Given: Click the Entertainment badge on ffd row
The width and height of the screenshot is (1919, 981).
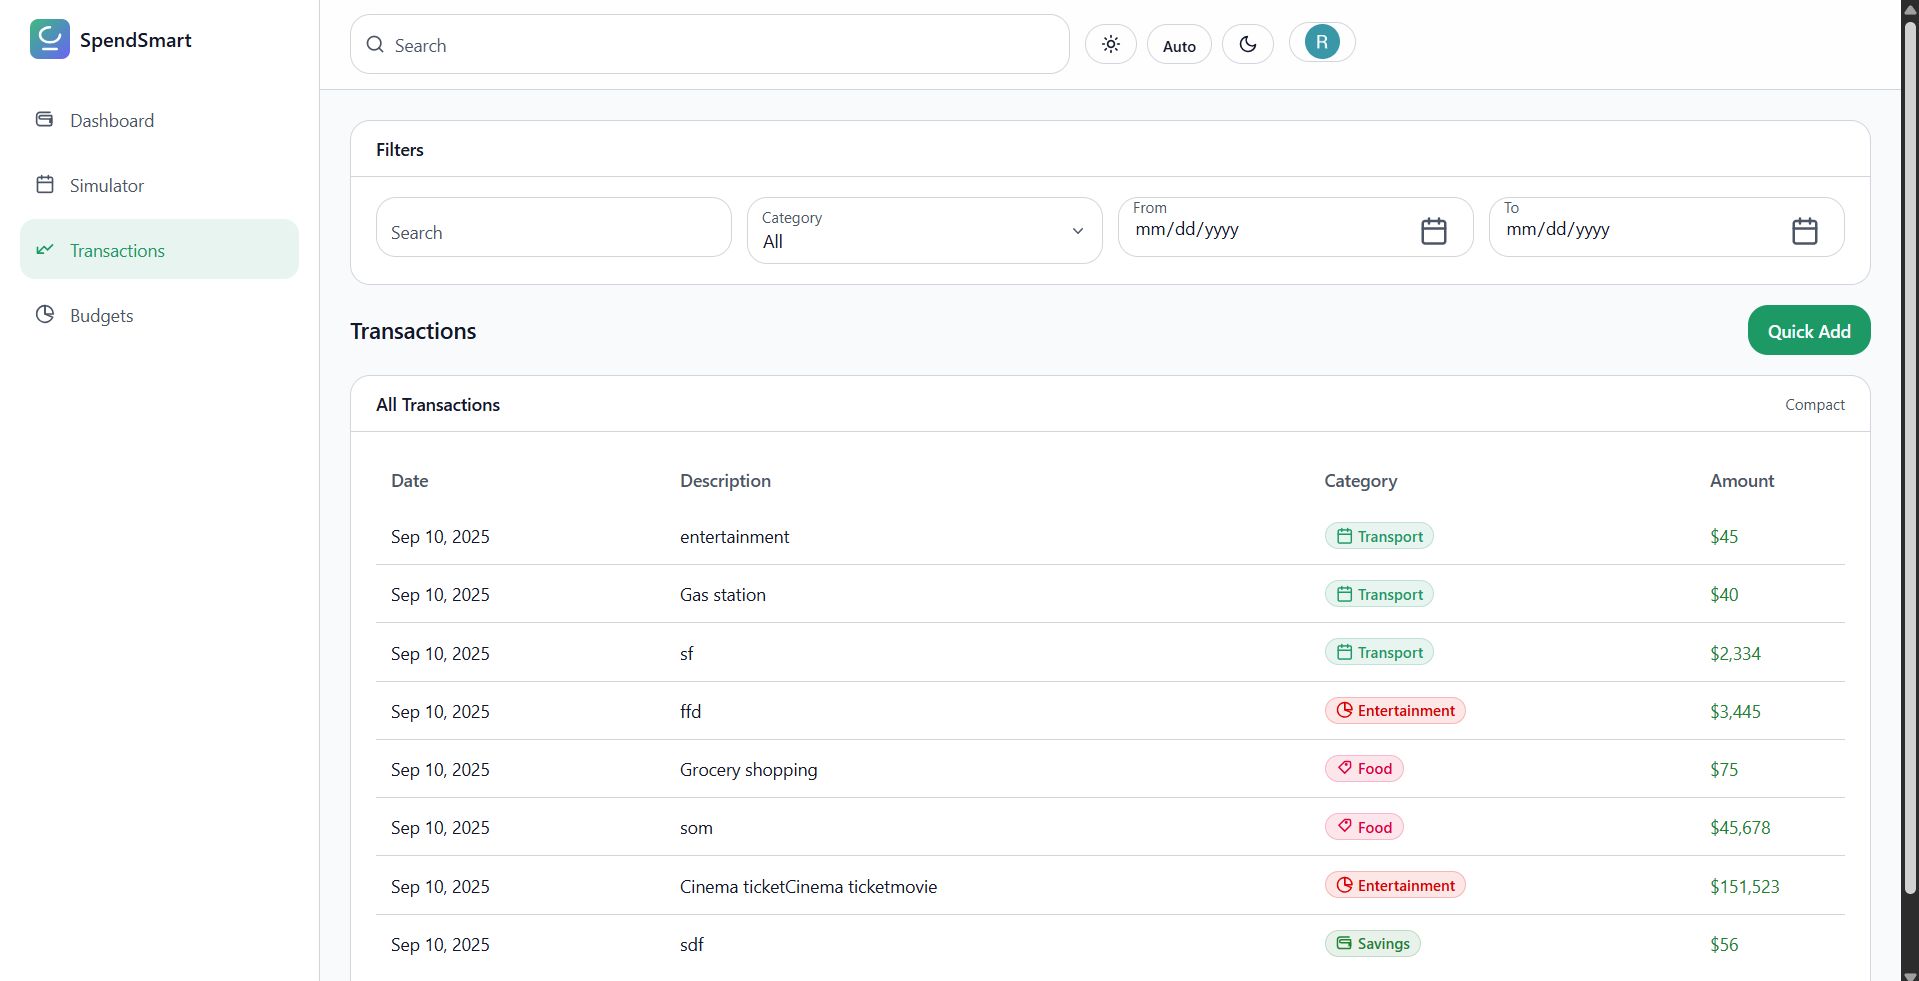Looking at the screenshot, I should coord(1395,710).
